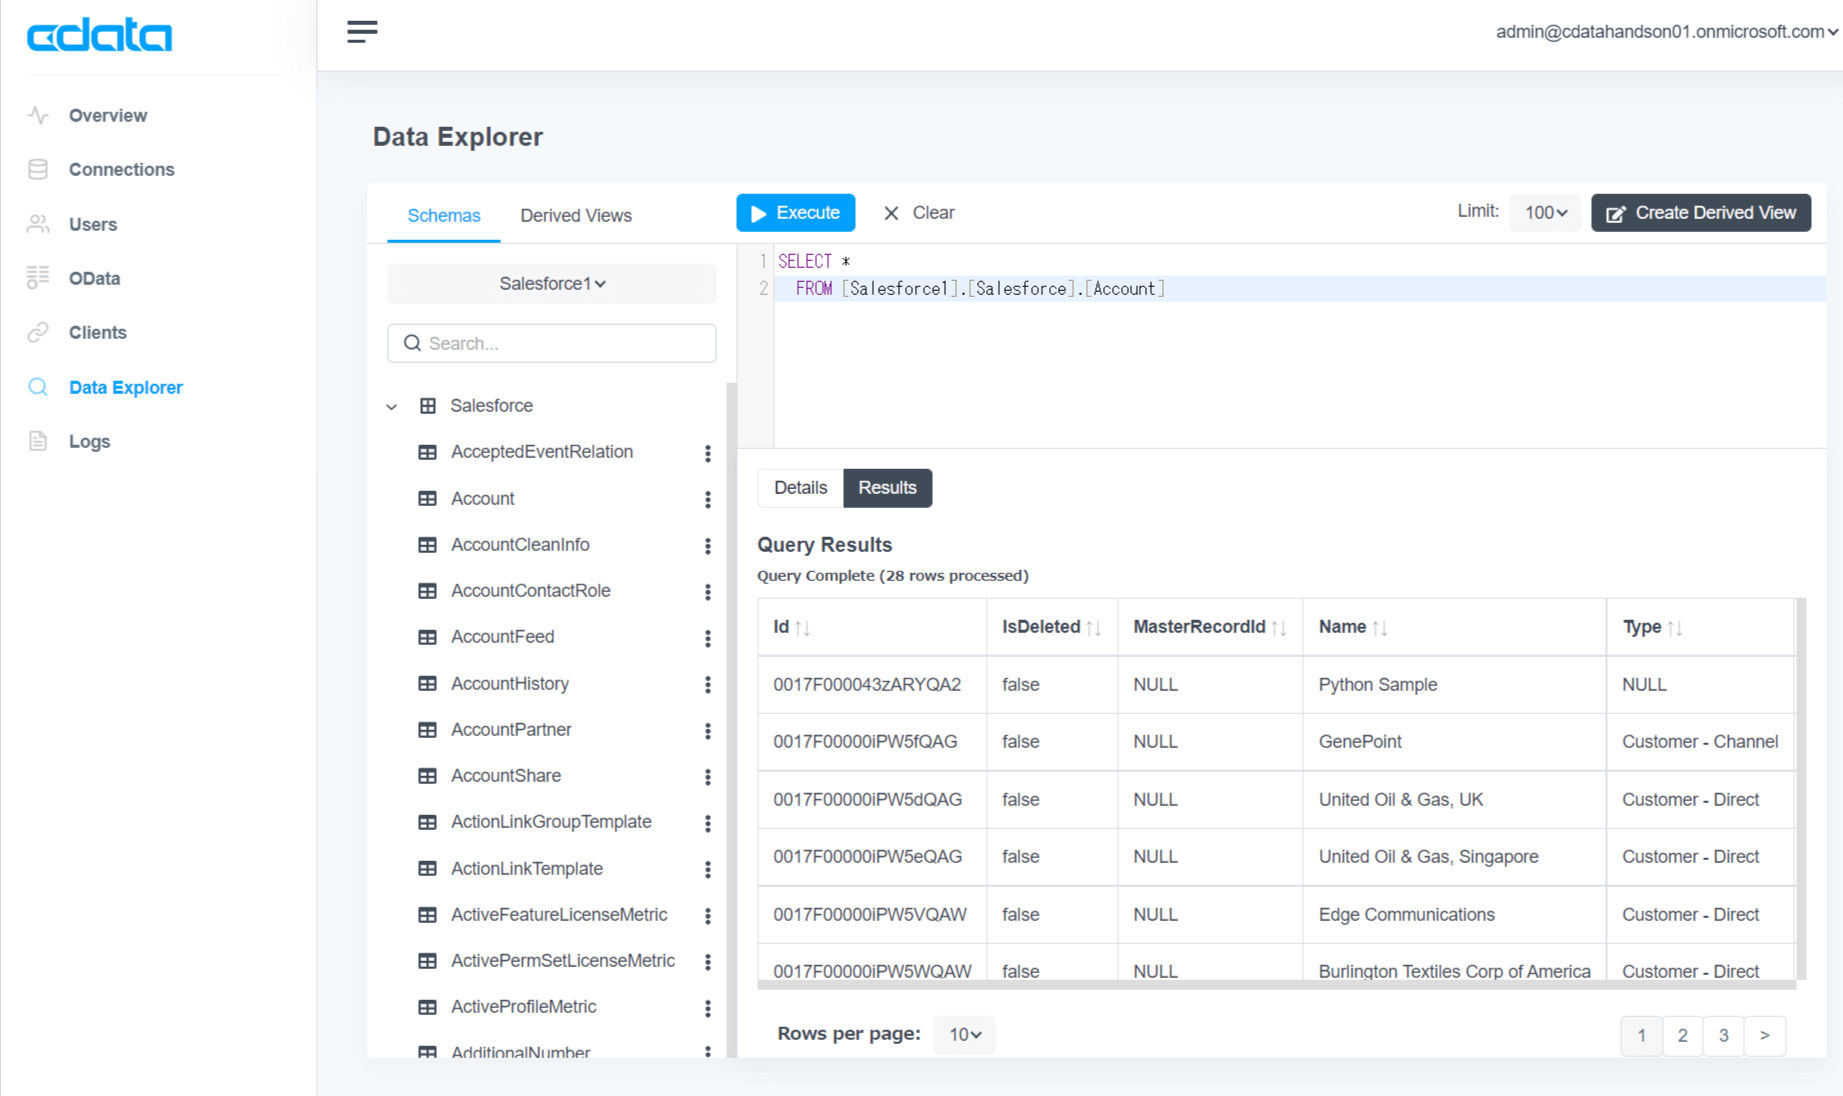
Task: Click the hamburger menu icon
Action: coord(362,32)
